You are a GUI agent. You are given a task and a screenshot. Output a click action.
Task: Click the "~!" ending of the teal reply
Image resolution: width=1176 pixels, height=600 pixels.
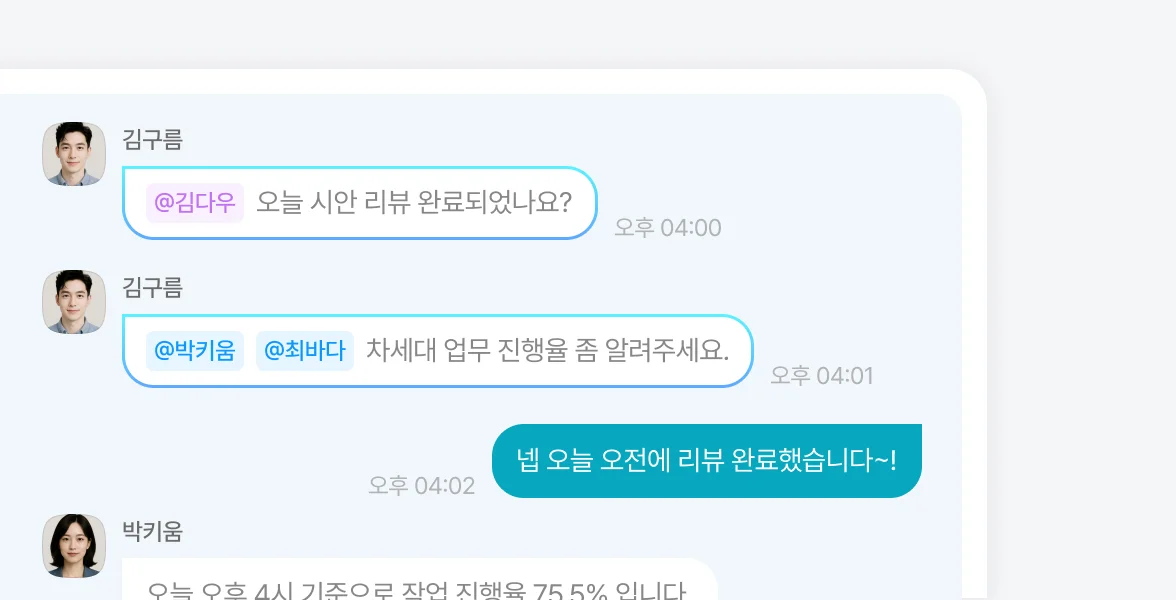point(885,461)
